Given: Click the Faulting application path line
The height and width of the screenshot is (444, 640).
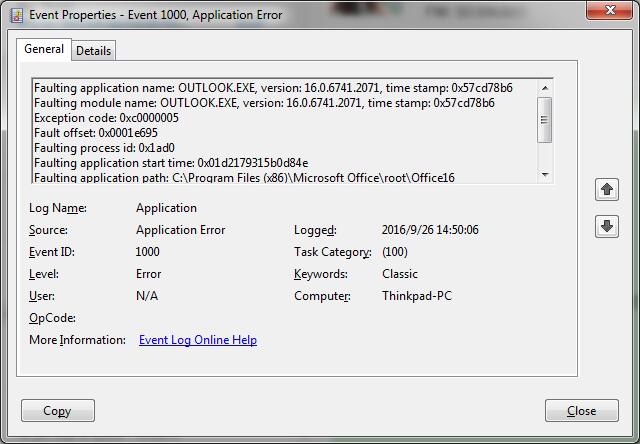Looking at the screenshot, I should 244,178.
